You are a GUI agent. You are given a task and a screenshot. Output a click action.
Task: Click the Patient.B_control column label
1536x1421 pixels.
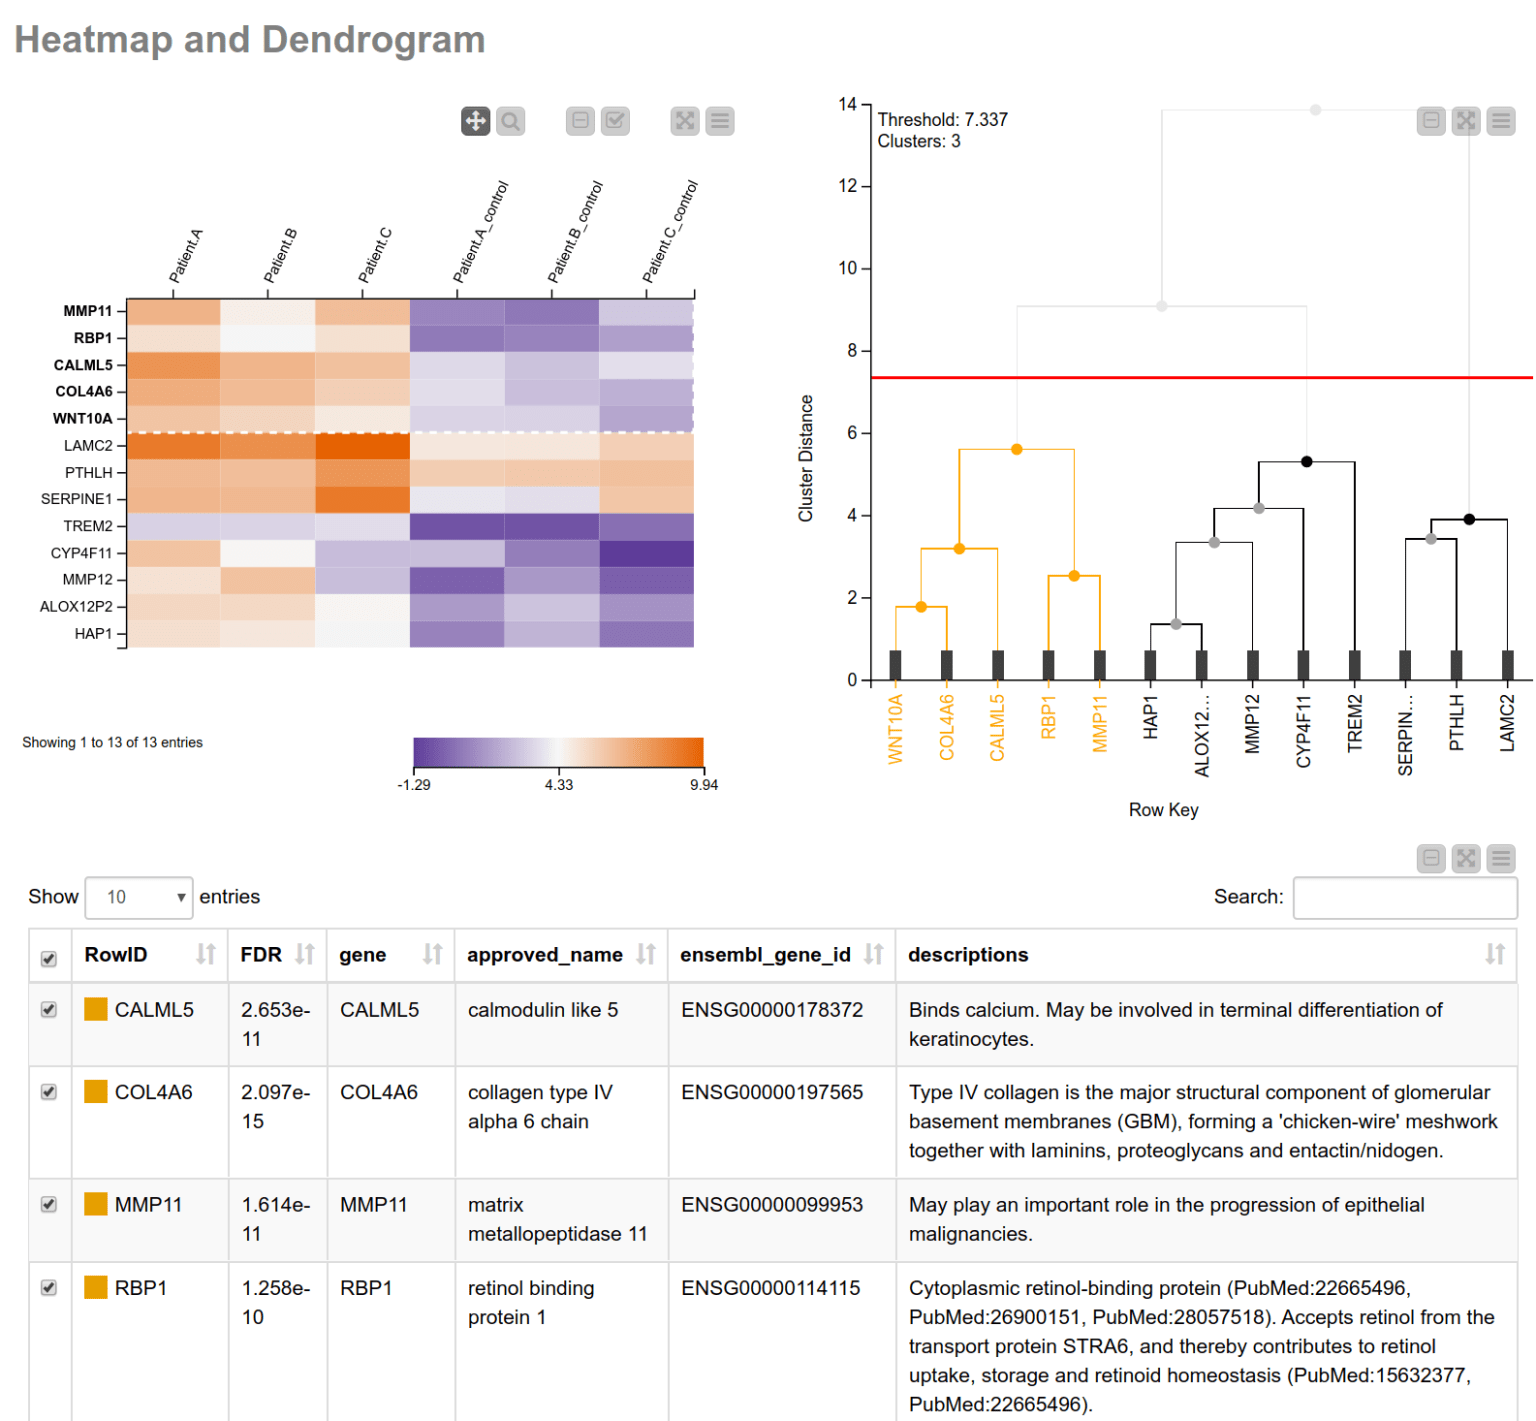(575, 232)
